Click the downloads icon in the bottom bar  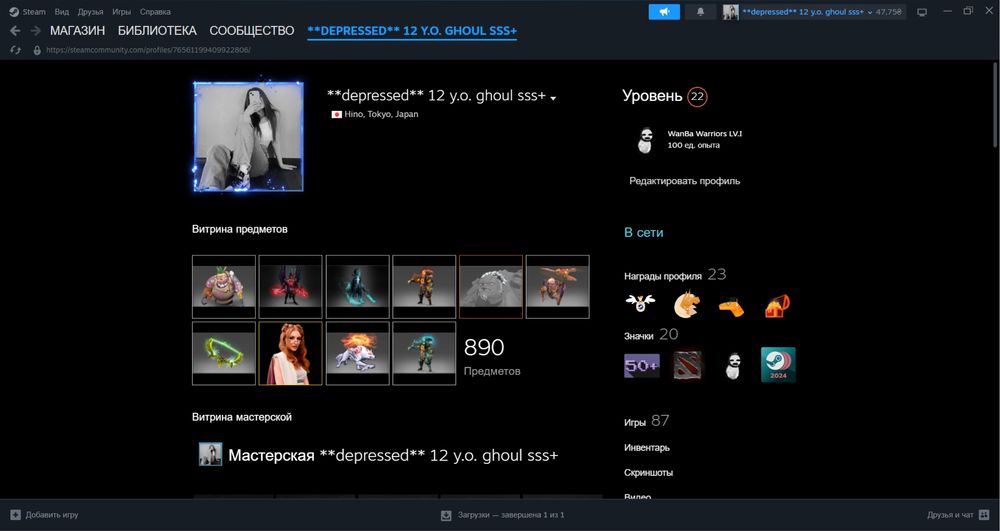(446, 515)
